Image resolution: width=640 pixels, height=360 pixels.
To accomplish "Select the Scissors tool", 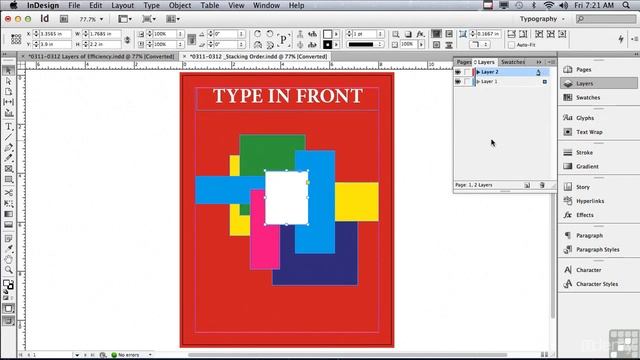I will [x=8, y=193].
